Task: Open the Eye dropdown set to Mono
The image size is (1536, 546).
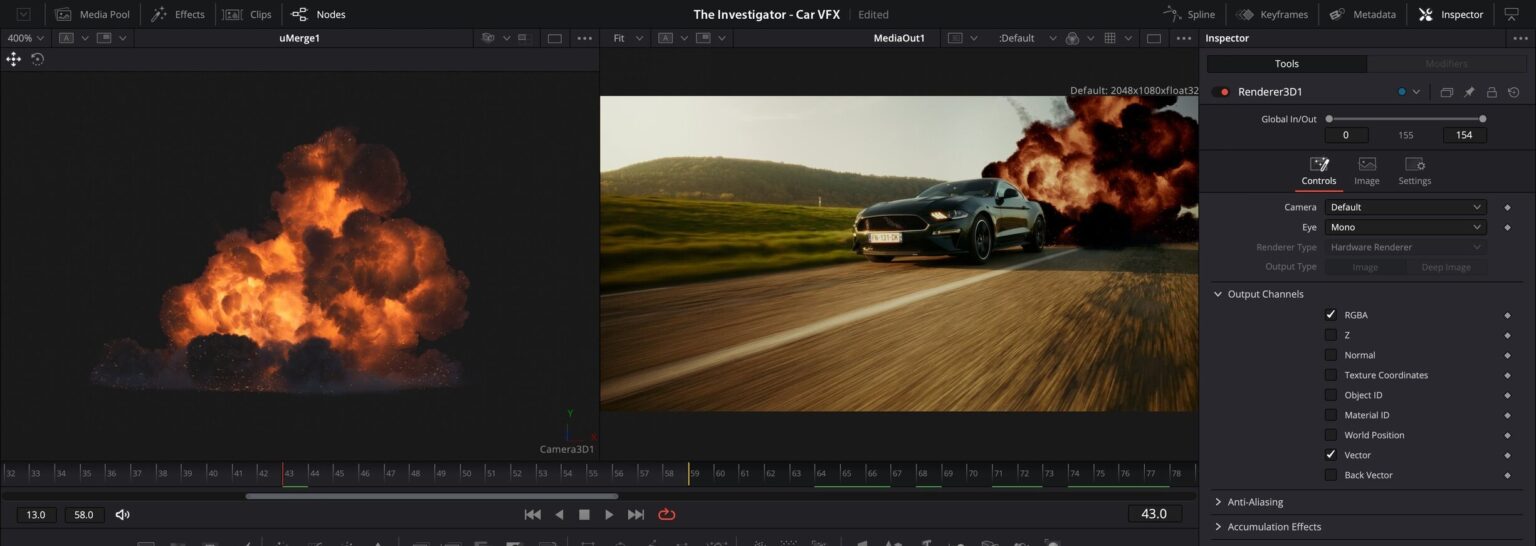Action: (x=1405, y=227)
